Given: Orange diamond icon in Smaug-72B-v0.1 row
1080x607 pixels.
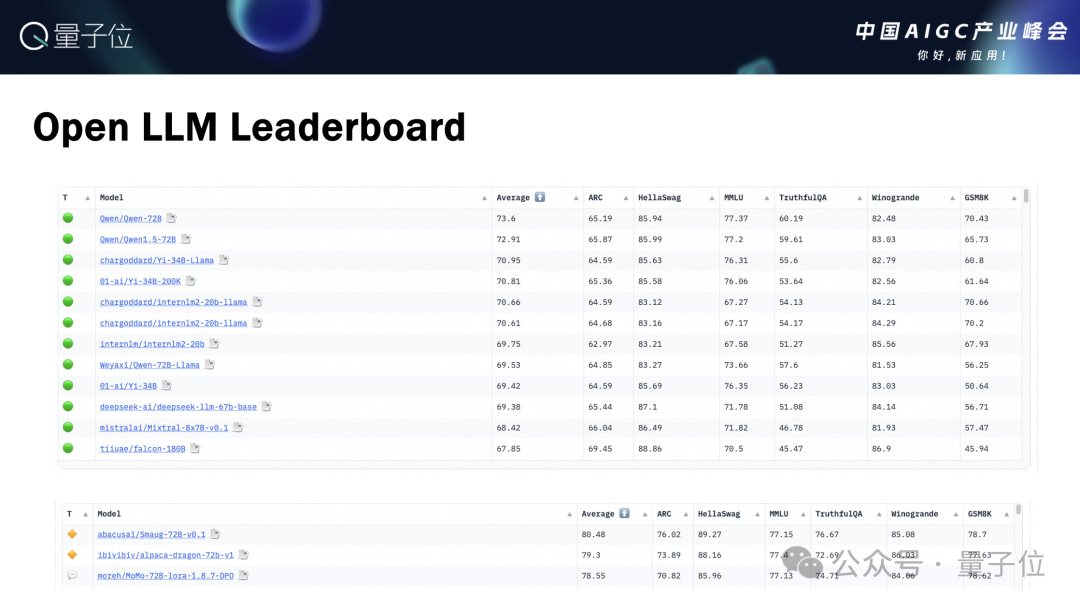Looking at the screenshot, I should 72,534.
